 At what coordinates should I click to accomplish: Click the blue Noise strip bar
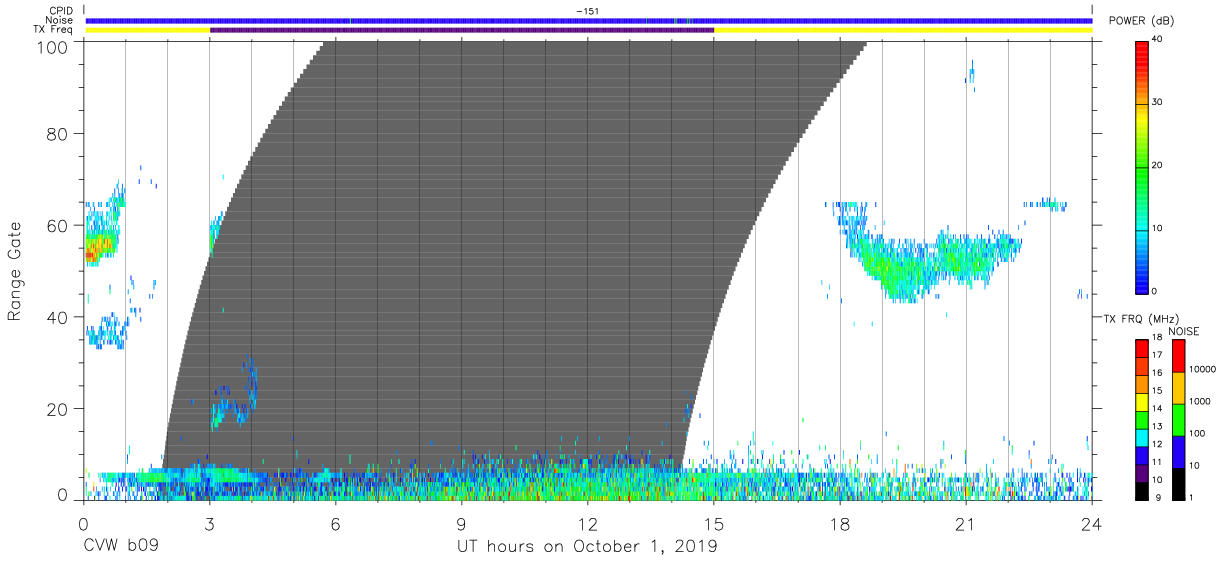pos(589,20)
